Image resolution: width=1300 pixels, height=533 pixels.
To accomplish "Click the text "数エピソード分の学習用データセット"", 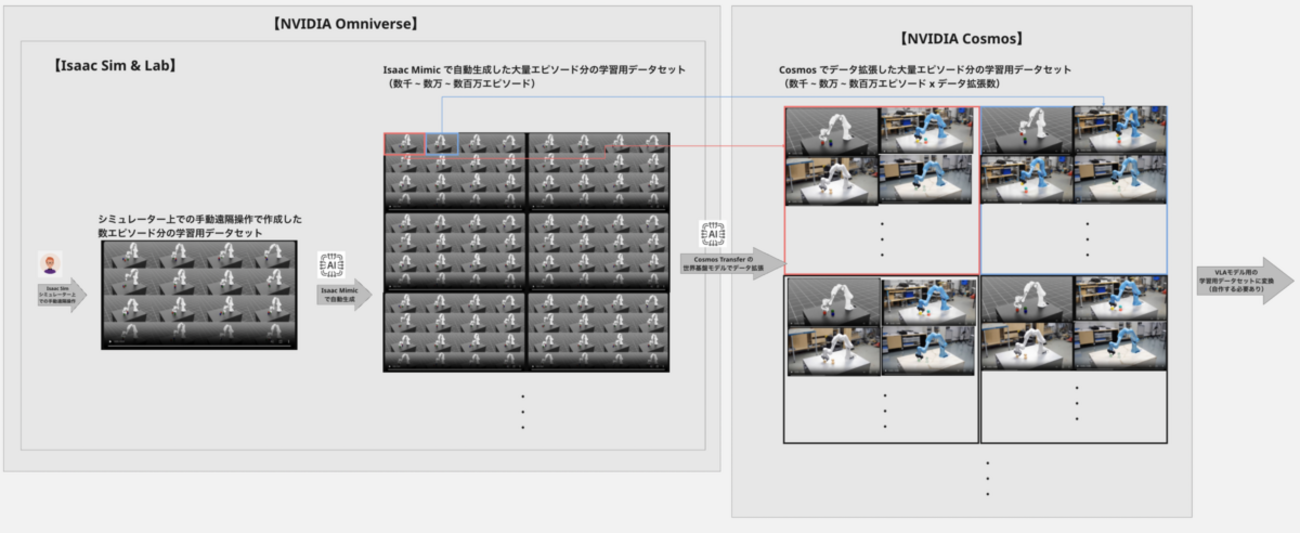I will pos(180,232).
